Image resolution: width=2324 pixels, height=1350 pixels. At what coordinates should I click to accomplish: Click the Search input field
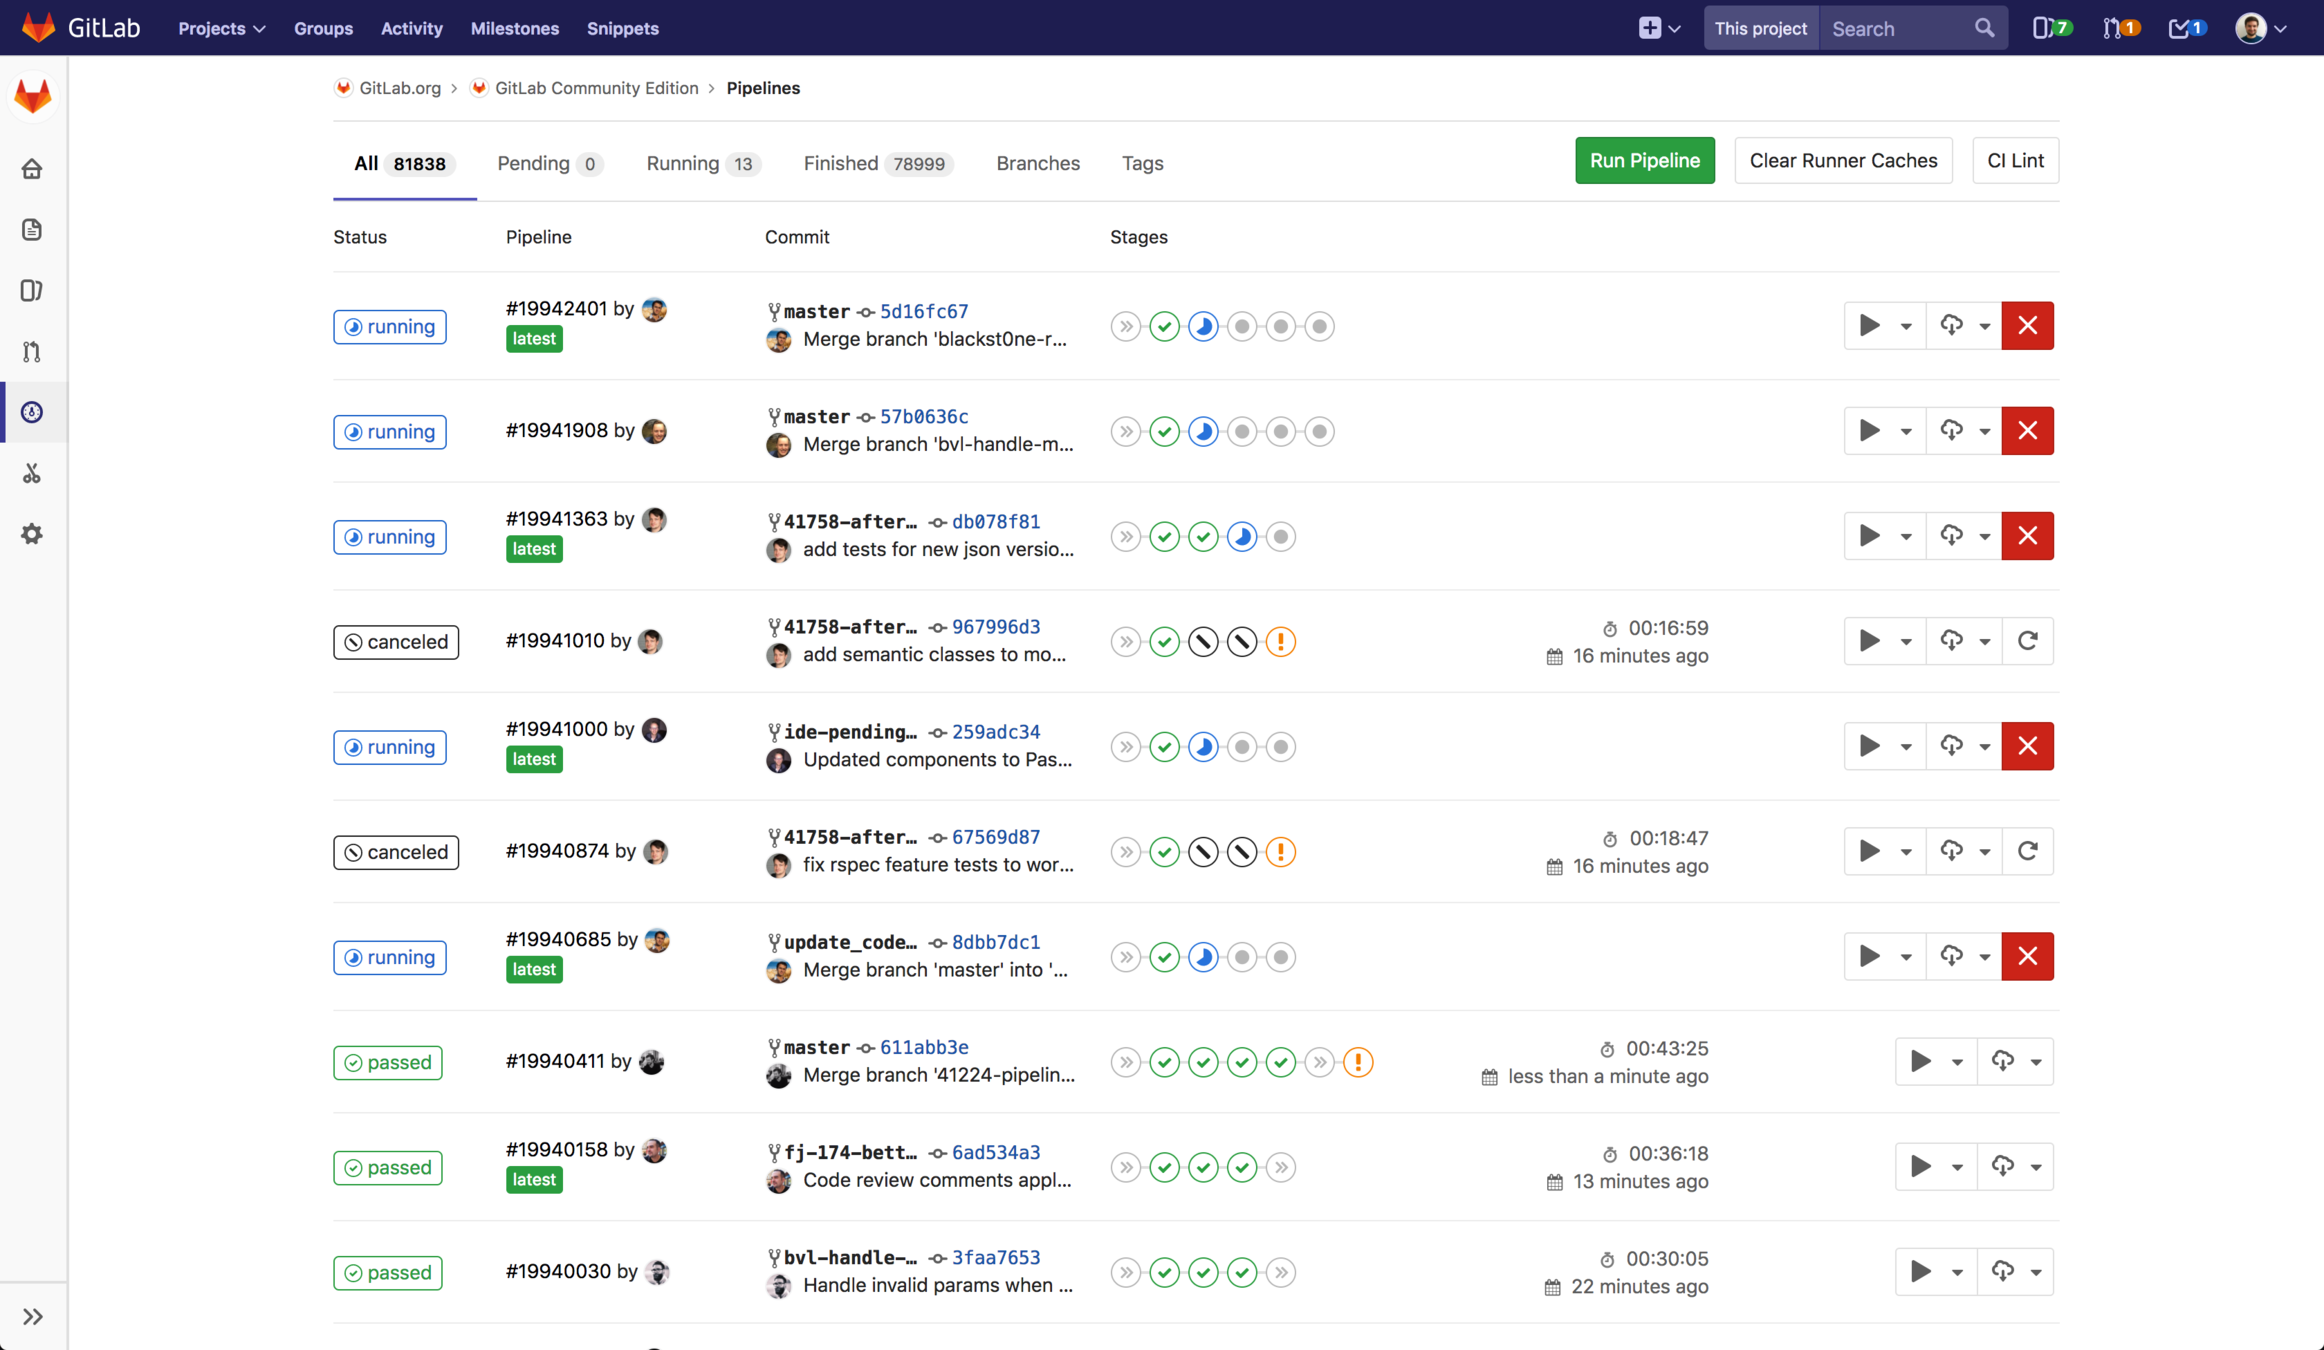pos(1896,28)
